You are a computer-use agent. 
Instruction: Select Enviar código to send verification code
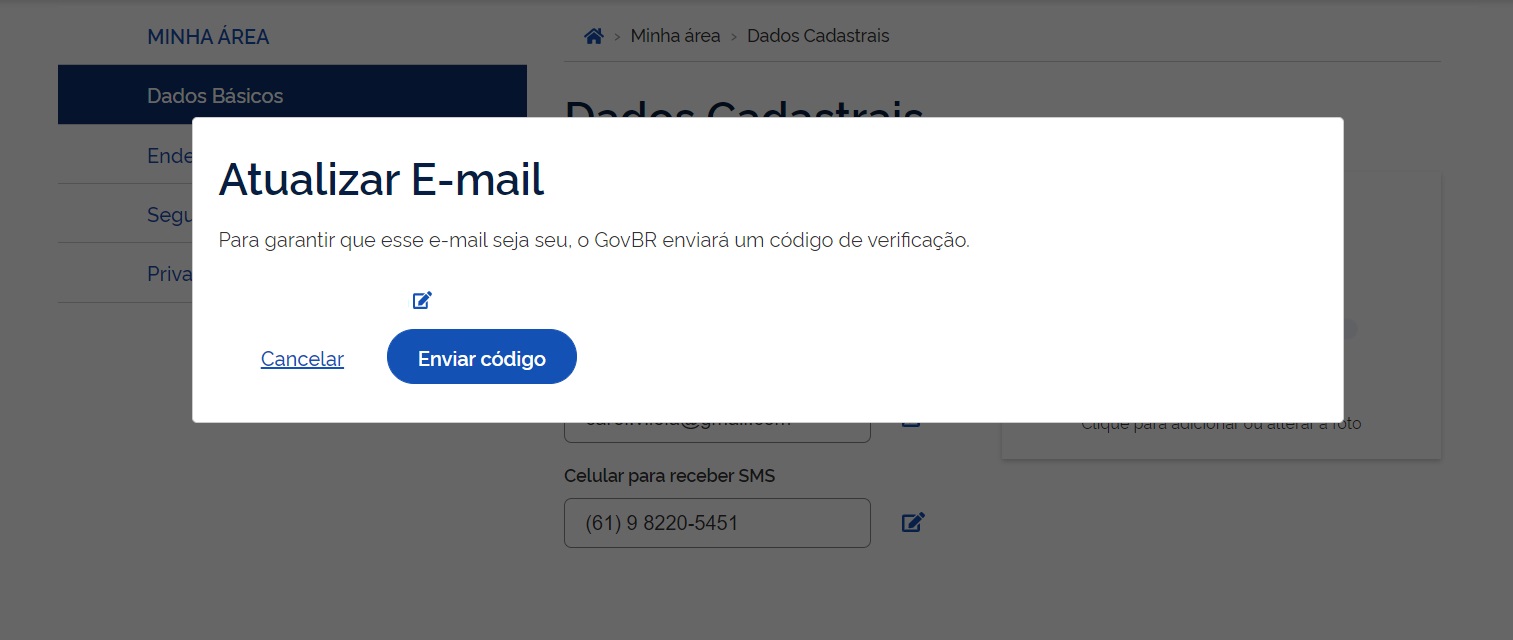(481, 357)
